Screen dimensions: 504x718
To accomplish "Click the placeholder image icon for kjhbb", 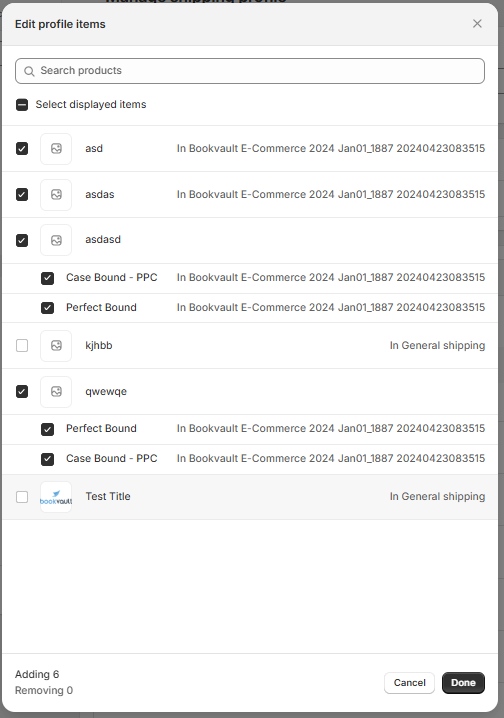I will point(56,346).
